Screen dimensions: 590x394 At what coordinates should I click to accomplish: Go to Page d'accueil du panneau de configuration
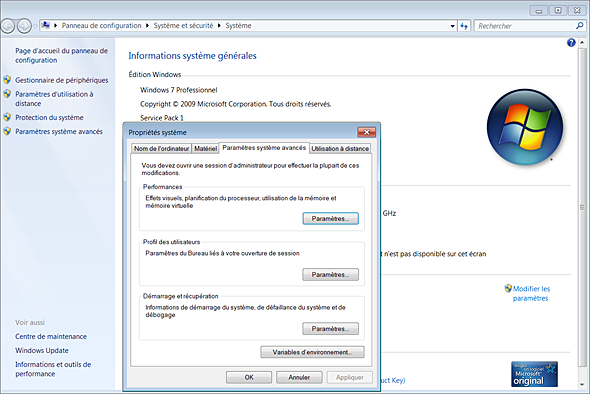61,55
